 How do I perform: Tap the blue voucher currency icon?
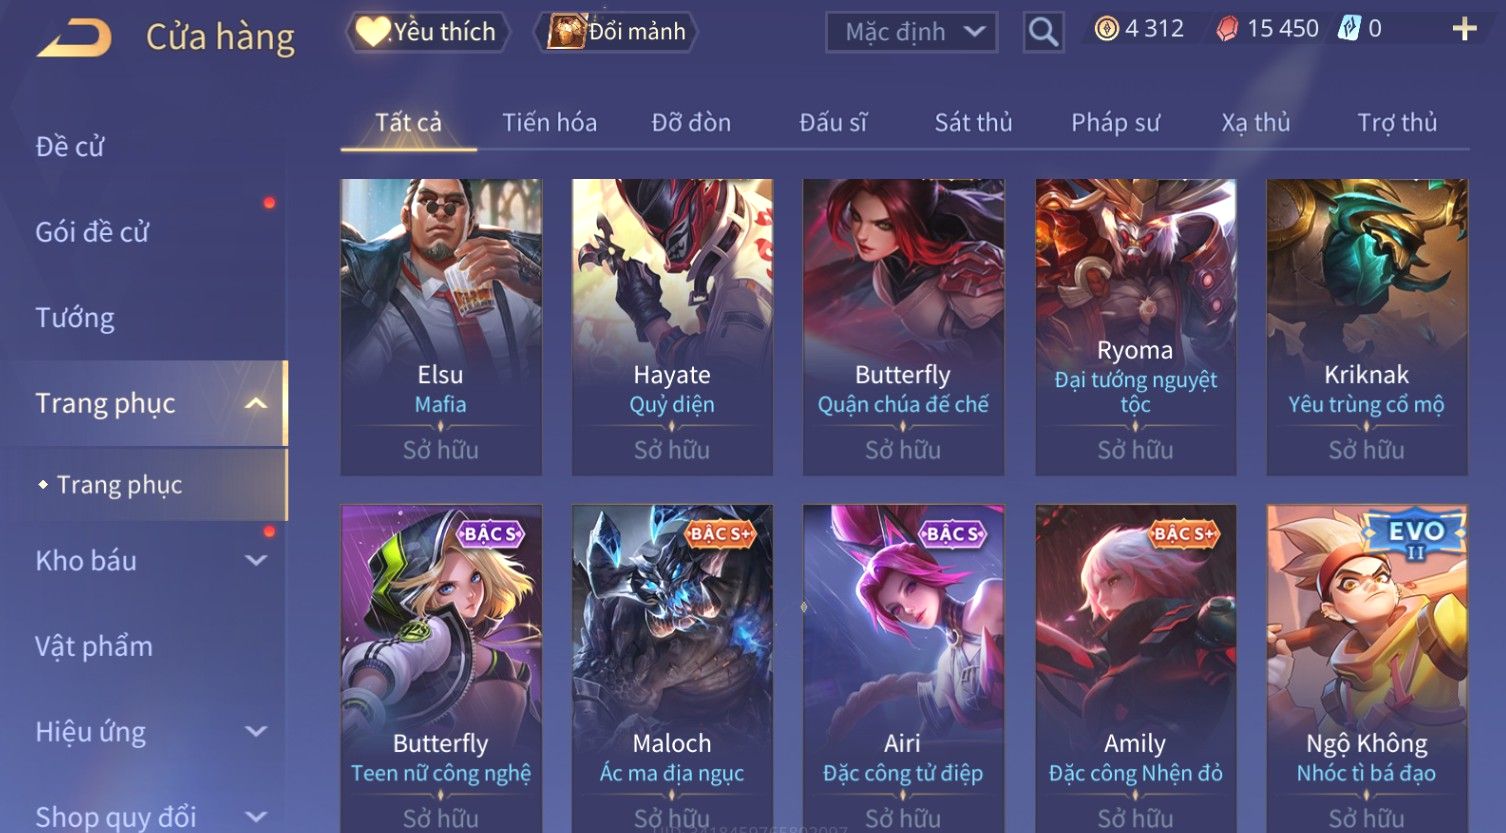point(1349,29)
